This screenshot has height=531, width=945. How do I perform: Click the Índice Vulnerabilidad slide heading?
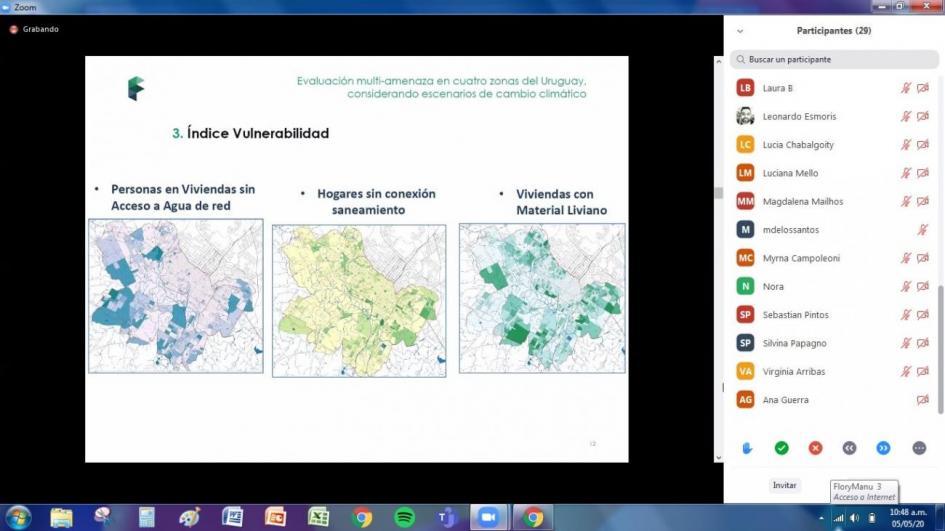(x=251, y=133)
